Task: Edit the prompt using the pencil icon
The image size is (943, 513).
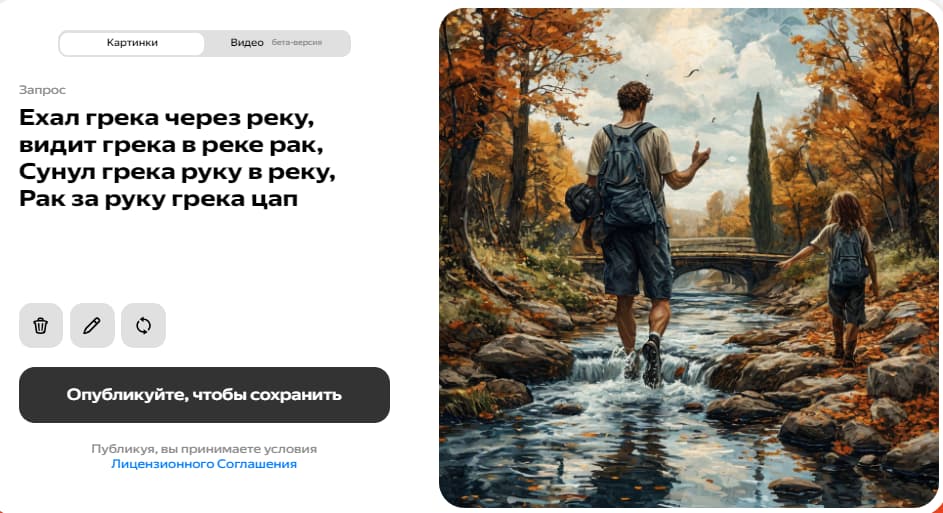Action: tap(92, 325)
